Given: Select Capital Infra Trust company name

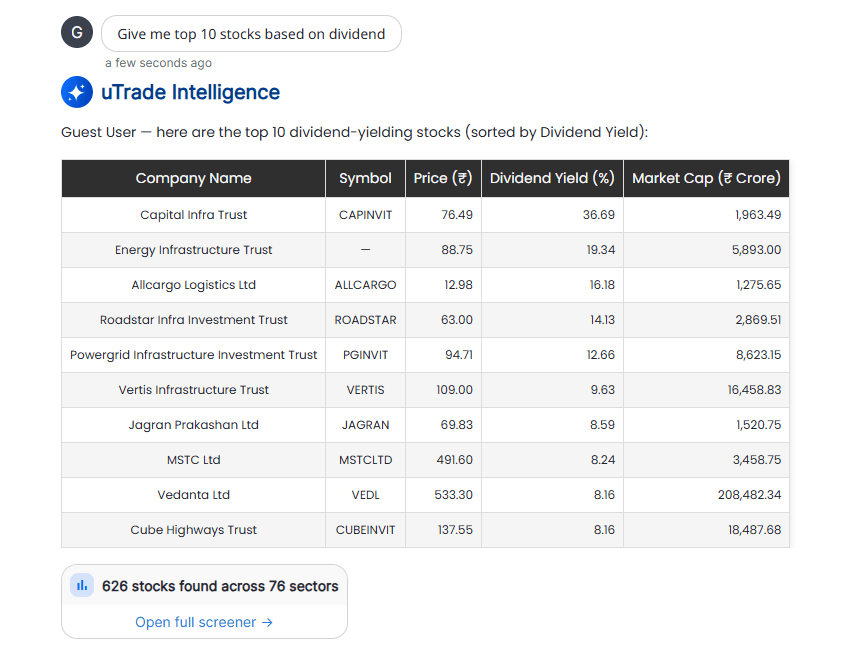Looking at the screenshot, I should click(193, 215).
